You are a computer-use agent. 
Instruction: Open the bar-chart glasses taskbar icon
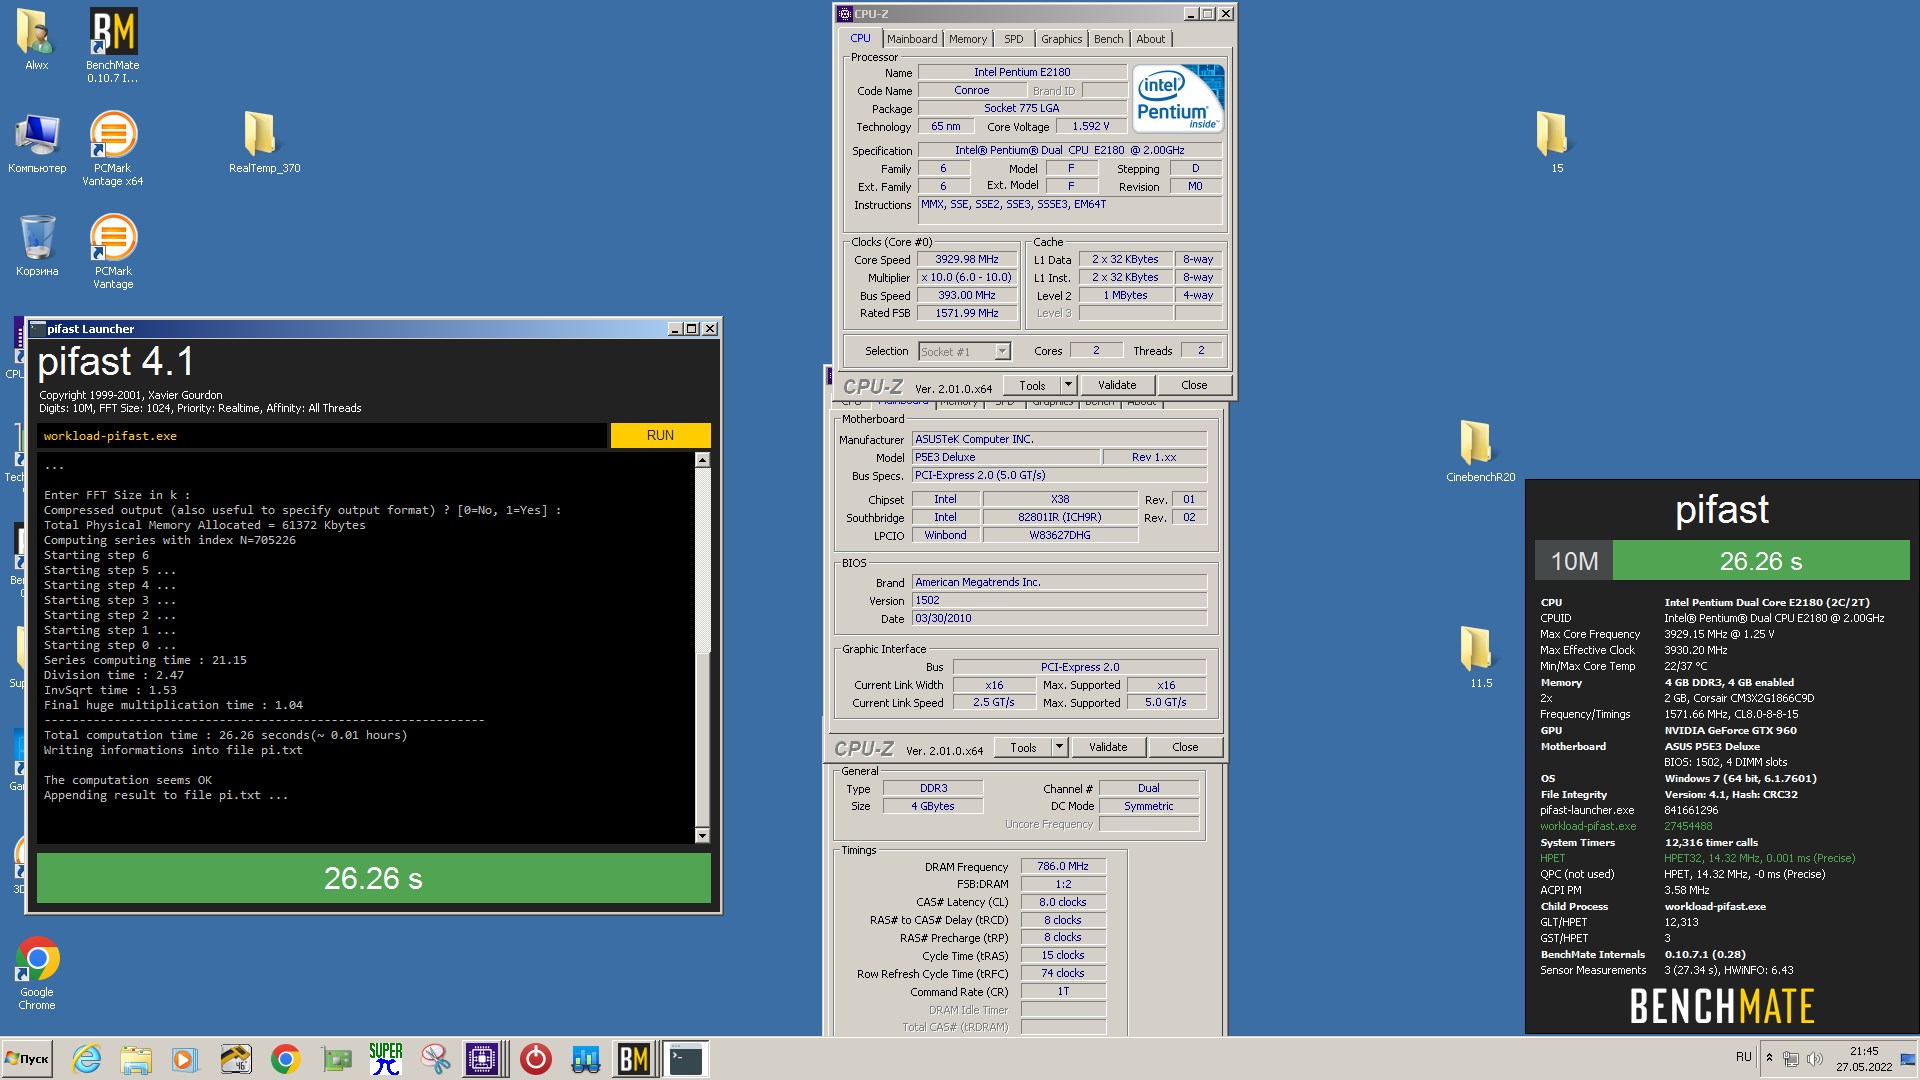(585, 1059)
